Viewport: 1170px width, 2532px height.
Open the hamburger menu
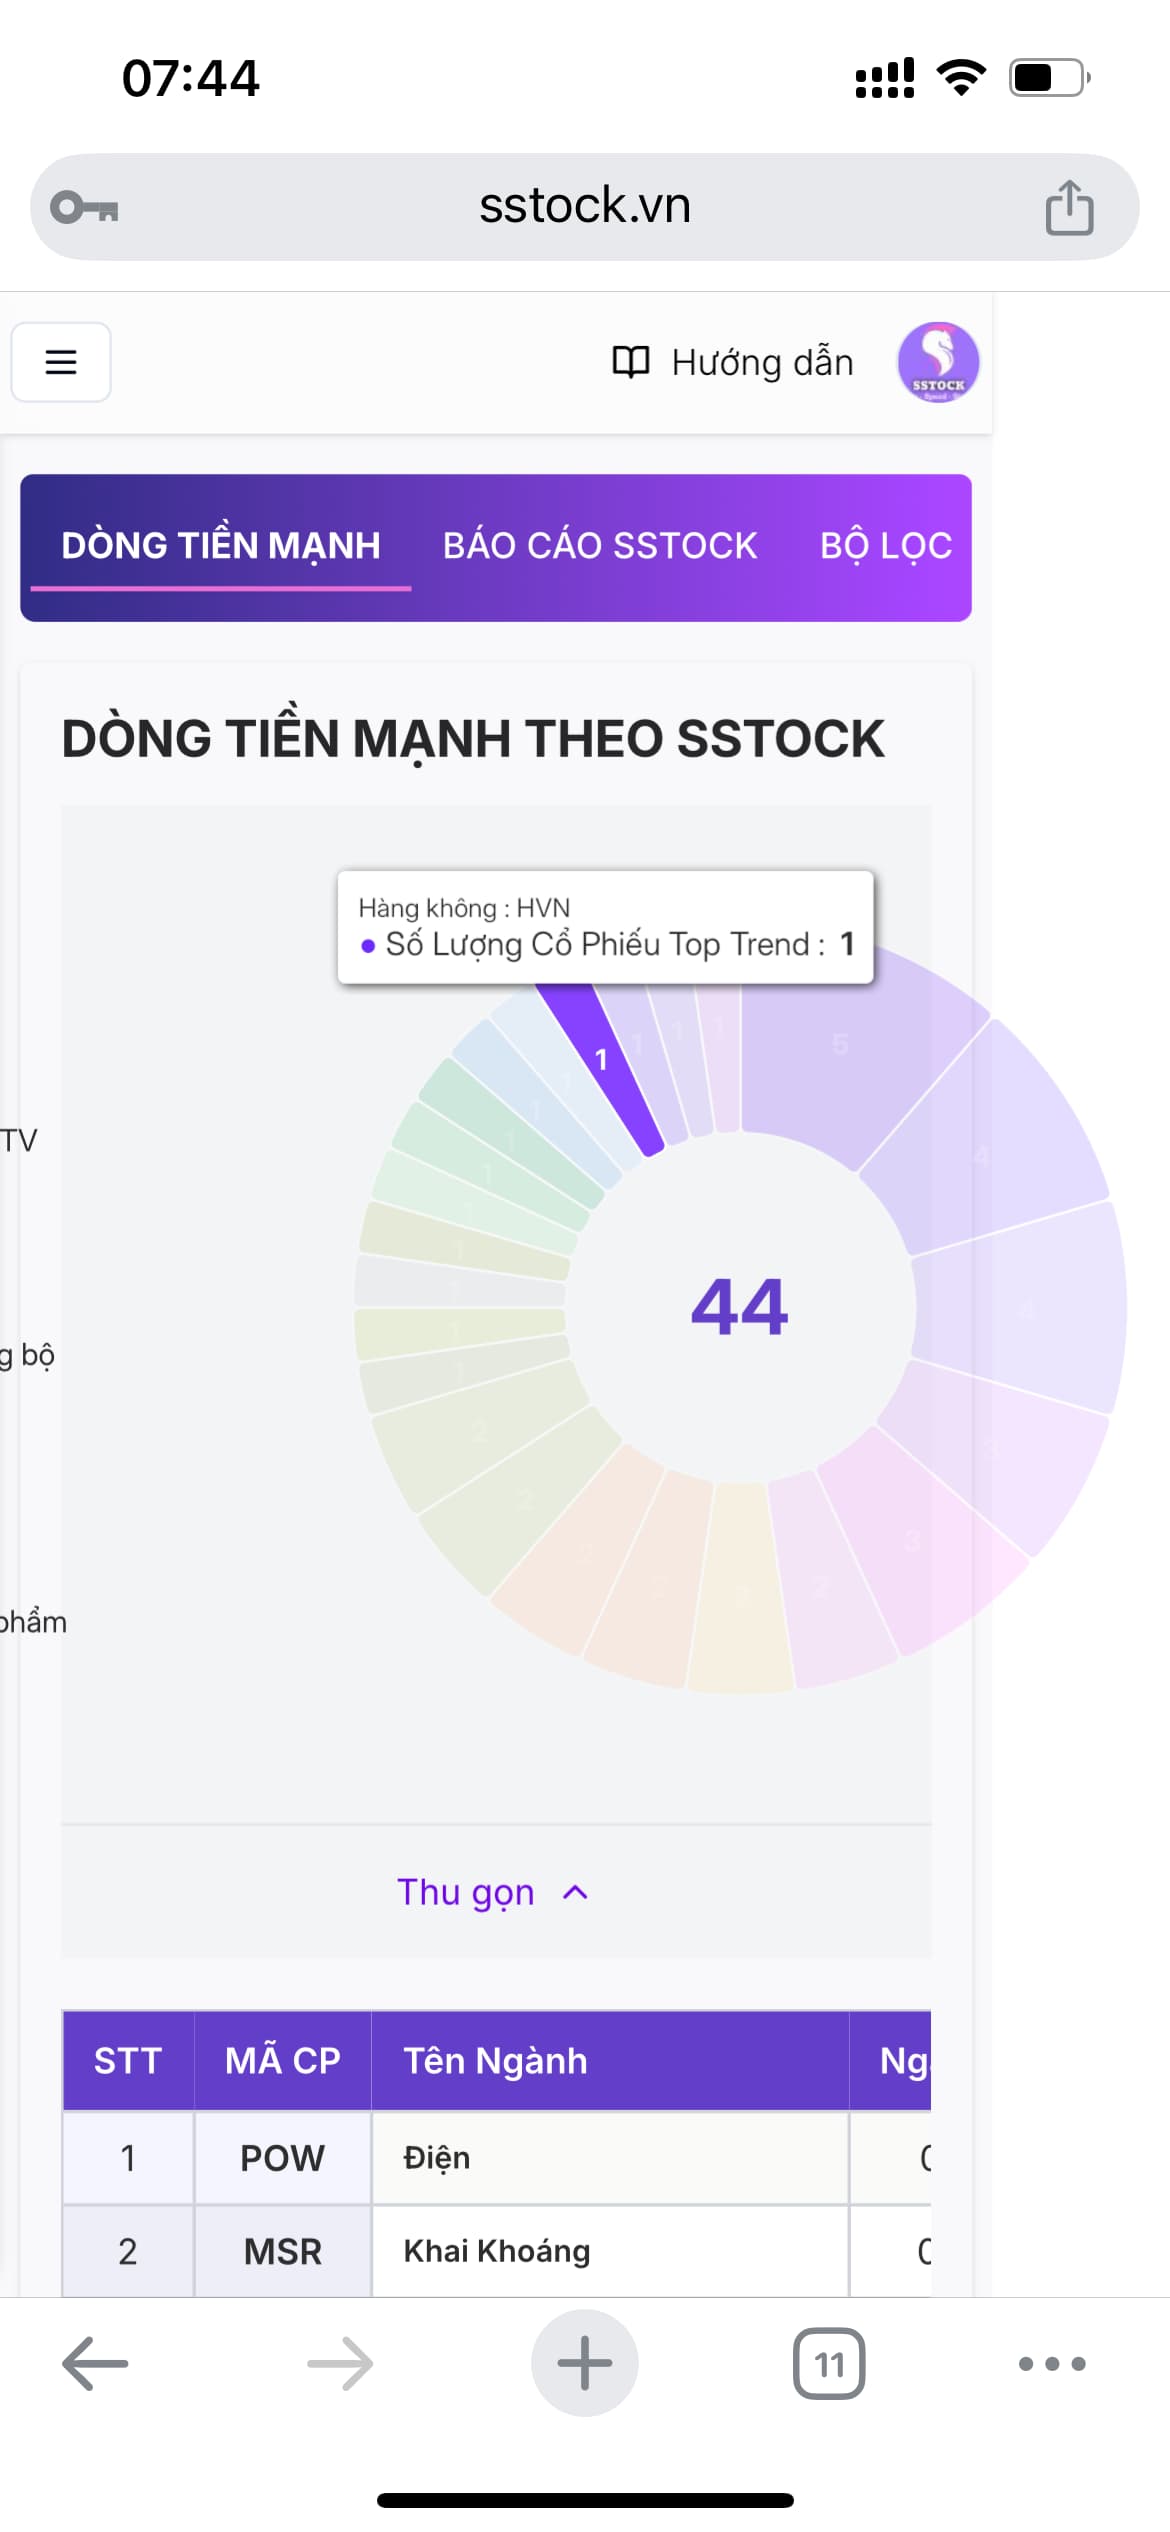coord(61,362)
